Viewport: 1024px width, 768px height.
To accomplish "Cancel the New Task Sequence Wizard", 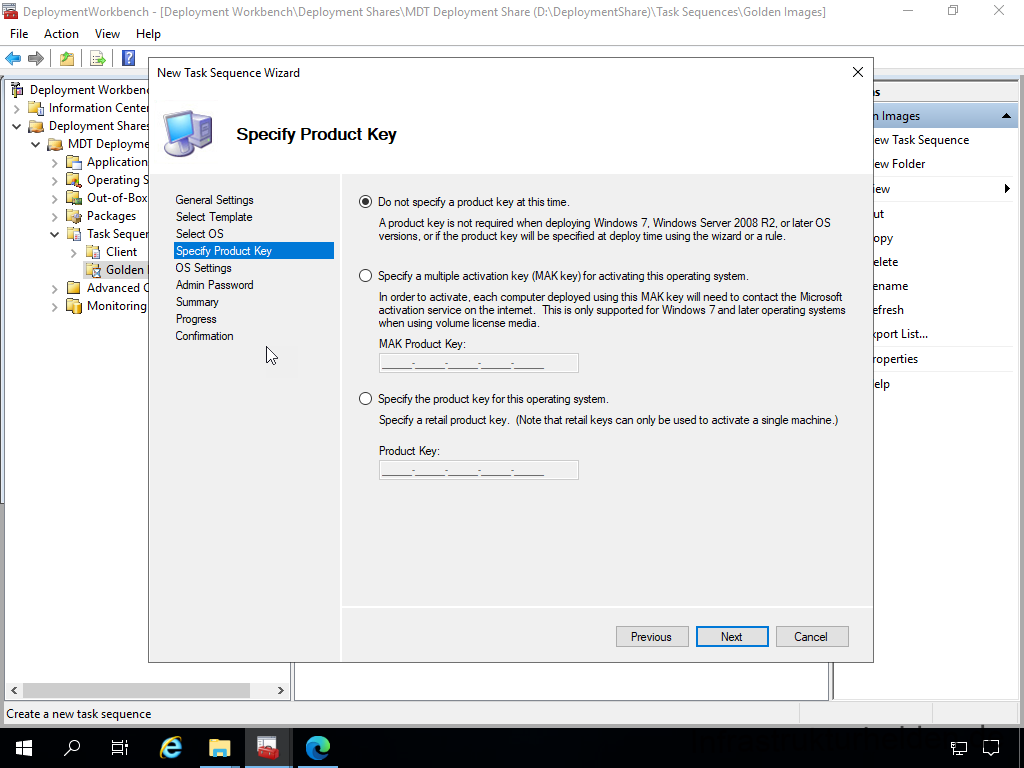I will point(812,637).
